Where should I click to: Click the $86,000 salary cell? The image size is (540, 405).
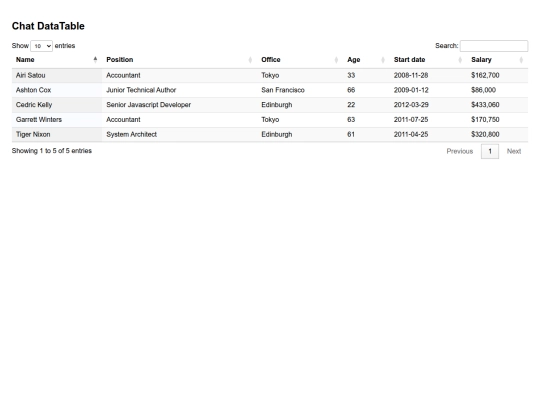coord(498,90)
